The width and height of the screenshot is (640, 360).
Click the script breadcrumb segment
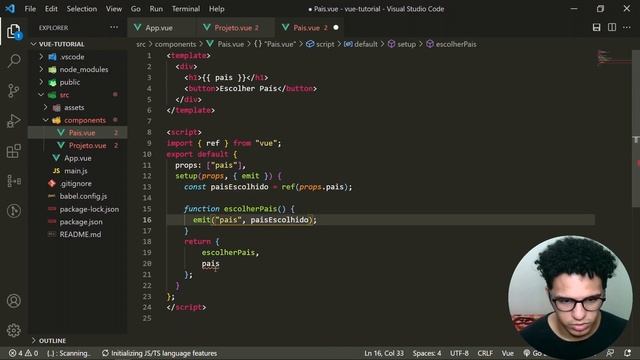pyautogui.click(x=320, y=44)
